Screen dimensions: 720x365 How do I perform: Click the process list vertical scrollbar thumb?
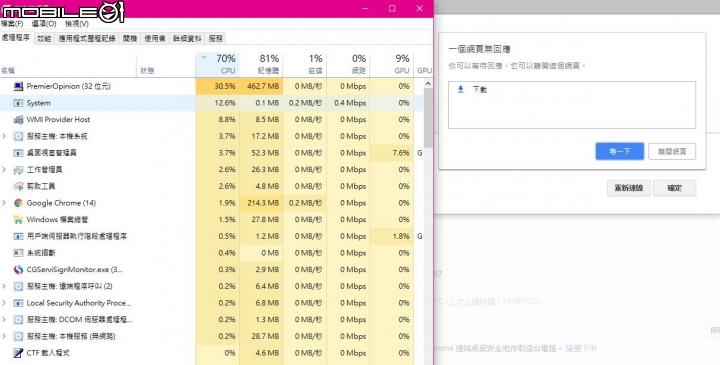coord(428,118)
